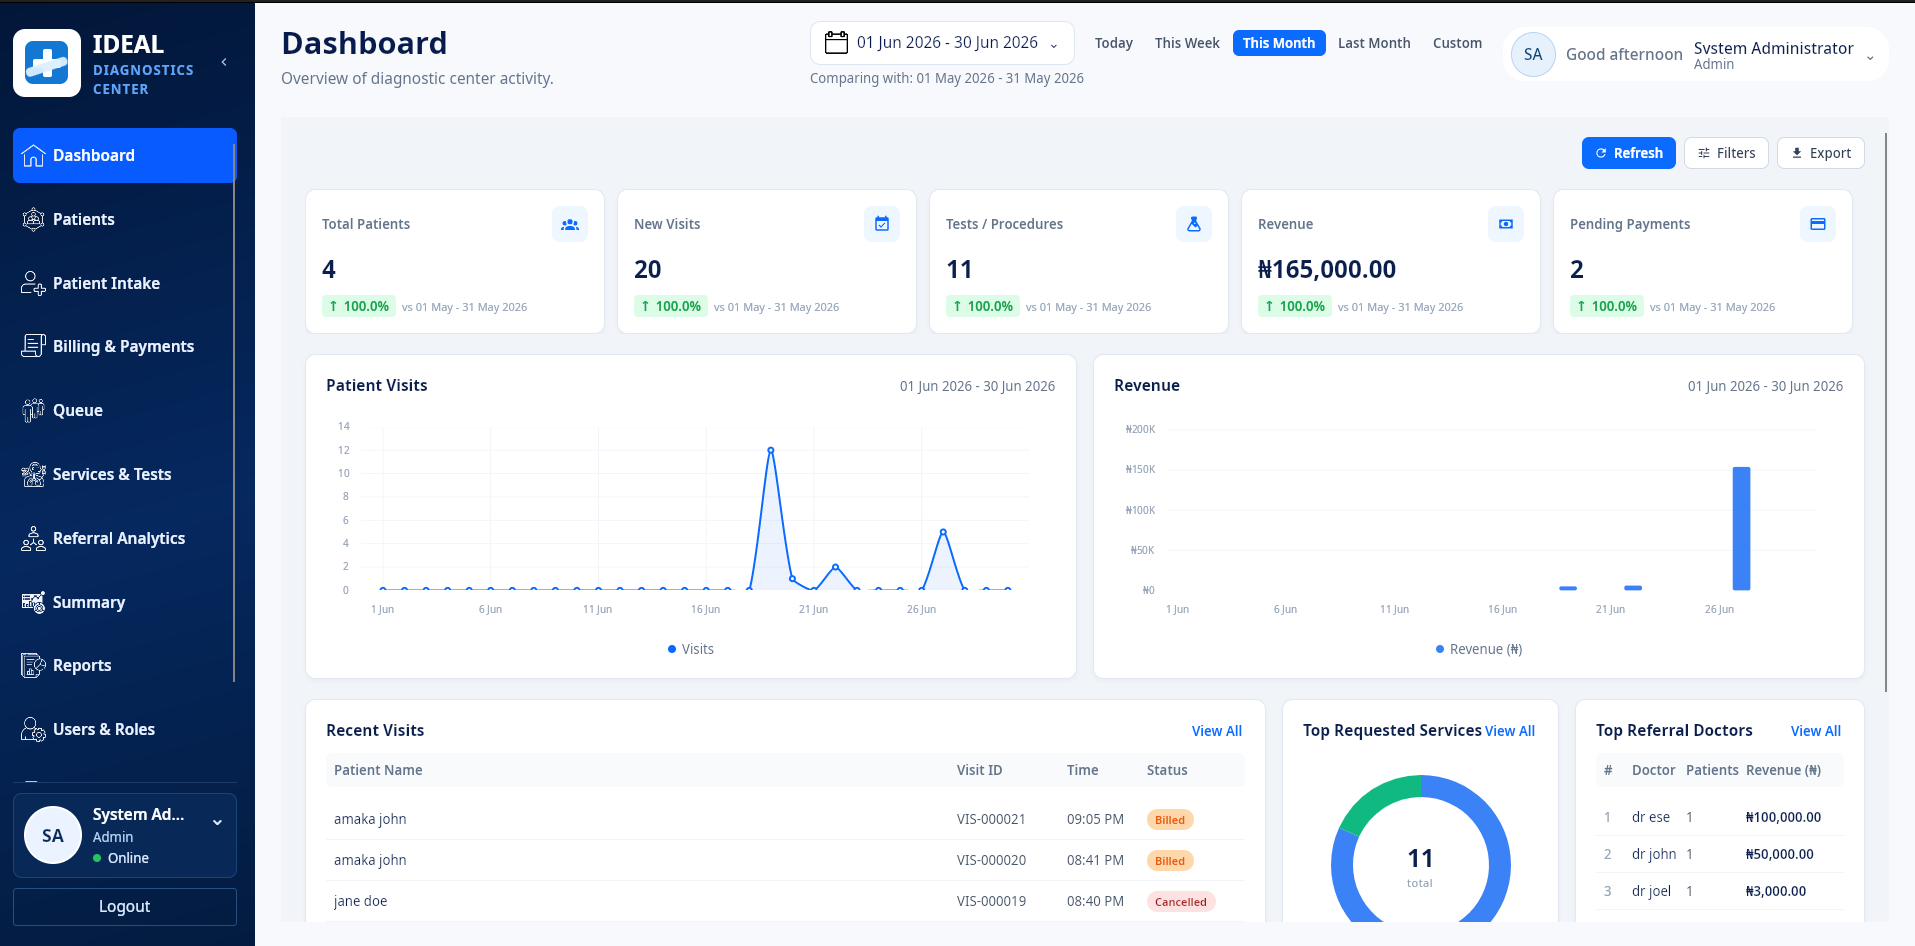Select the Last Month range tab
1915x946 pixels.
(x=1374, y=43)
